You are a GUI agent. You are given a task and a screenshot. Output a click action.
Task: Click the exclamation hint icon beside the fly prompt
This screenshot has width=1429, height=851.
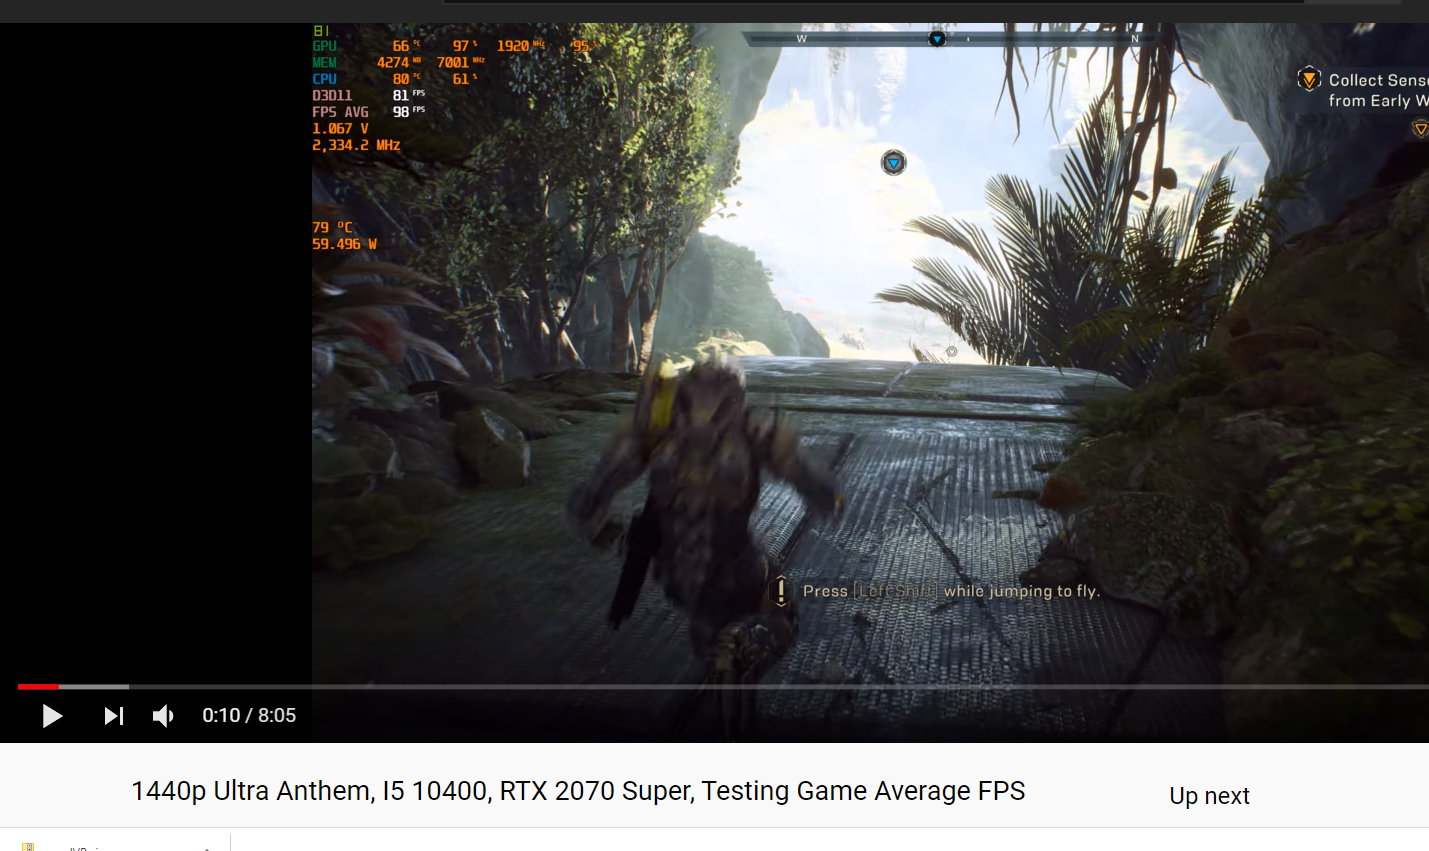click(x=781, y=591)
